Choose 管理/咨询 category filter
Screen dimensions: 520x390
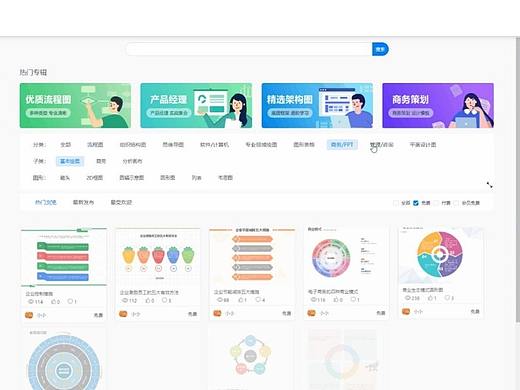tap(382, 145)
